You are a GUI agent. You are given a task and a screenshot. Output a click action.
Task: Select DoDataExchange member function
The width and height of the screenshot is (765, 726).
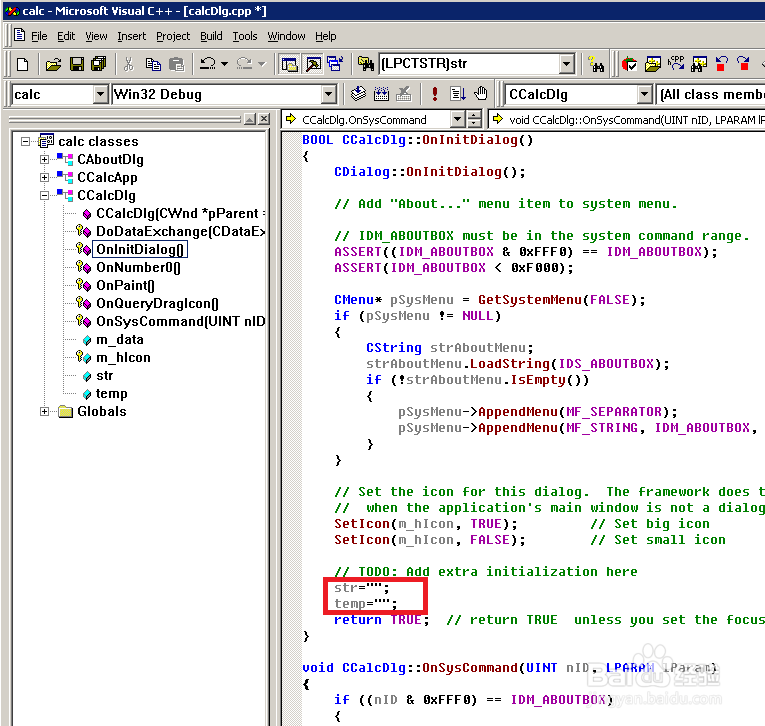pyautogui.click(x=181, y=231)
